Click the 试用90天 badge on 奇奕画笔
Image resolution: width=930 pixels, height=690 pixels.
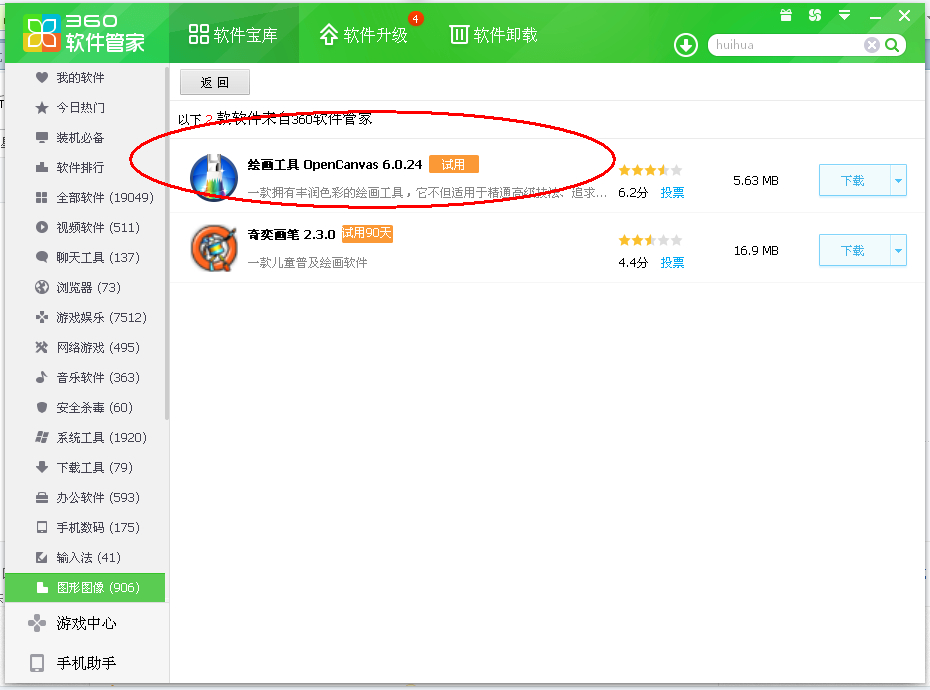tap(367, 233)
